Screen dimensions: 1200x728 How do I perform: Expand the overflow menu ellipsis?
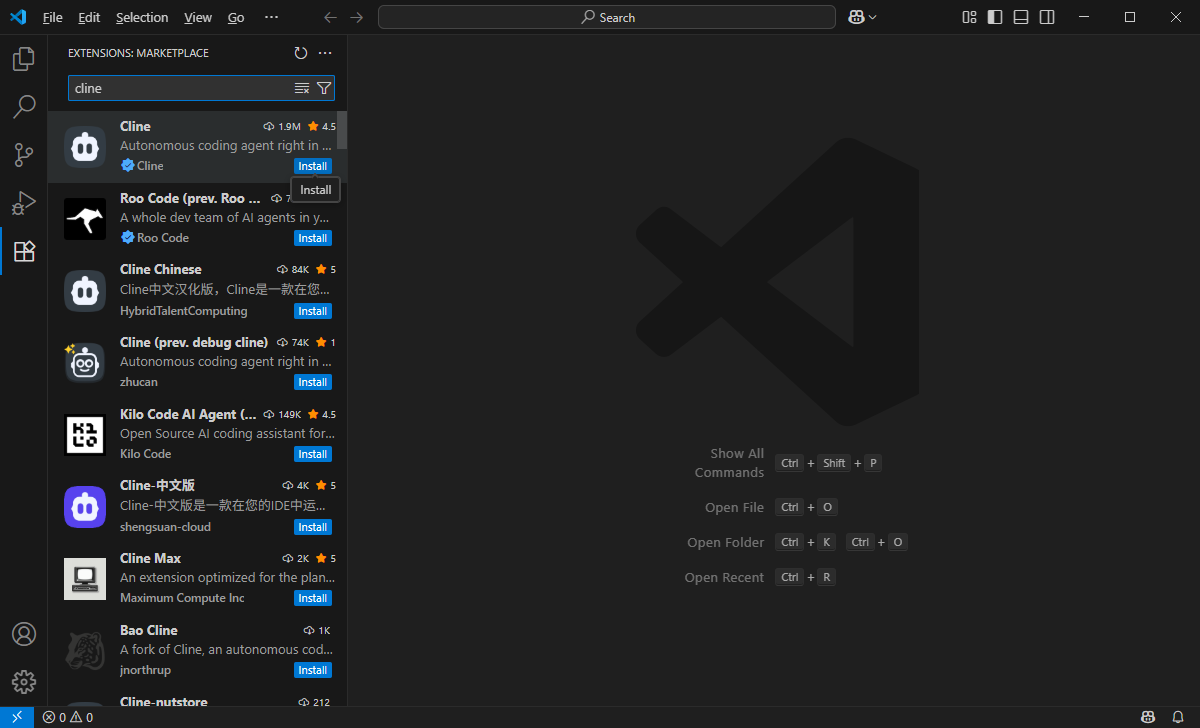[x=272, y=17]
